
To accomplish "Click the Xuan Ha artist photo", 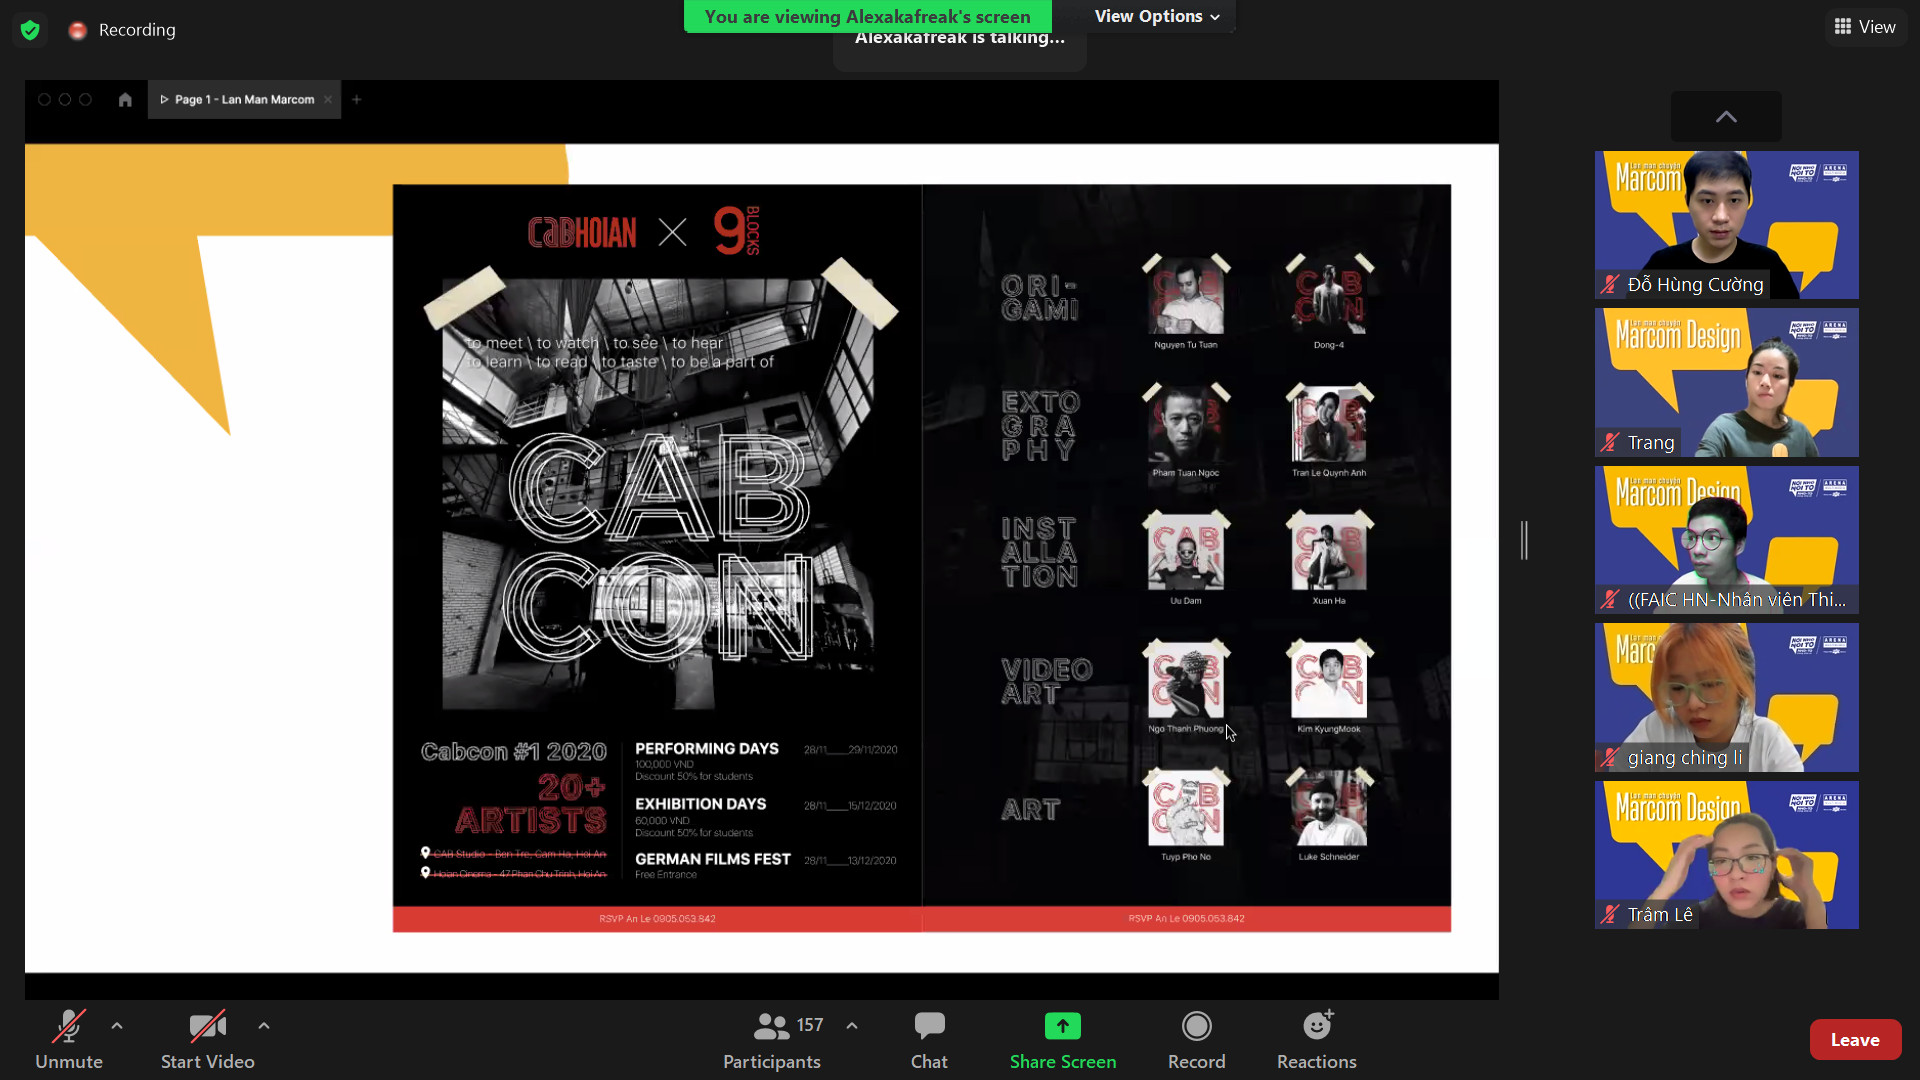I will pos(1329,553).
